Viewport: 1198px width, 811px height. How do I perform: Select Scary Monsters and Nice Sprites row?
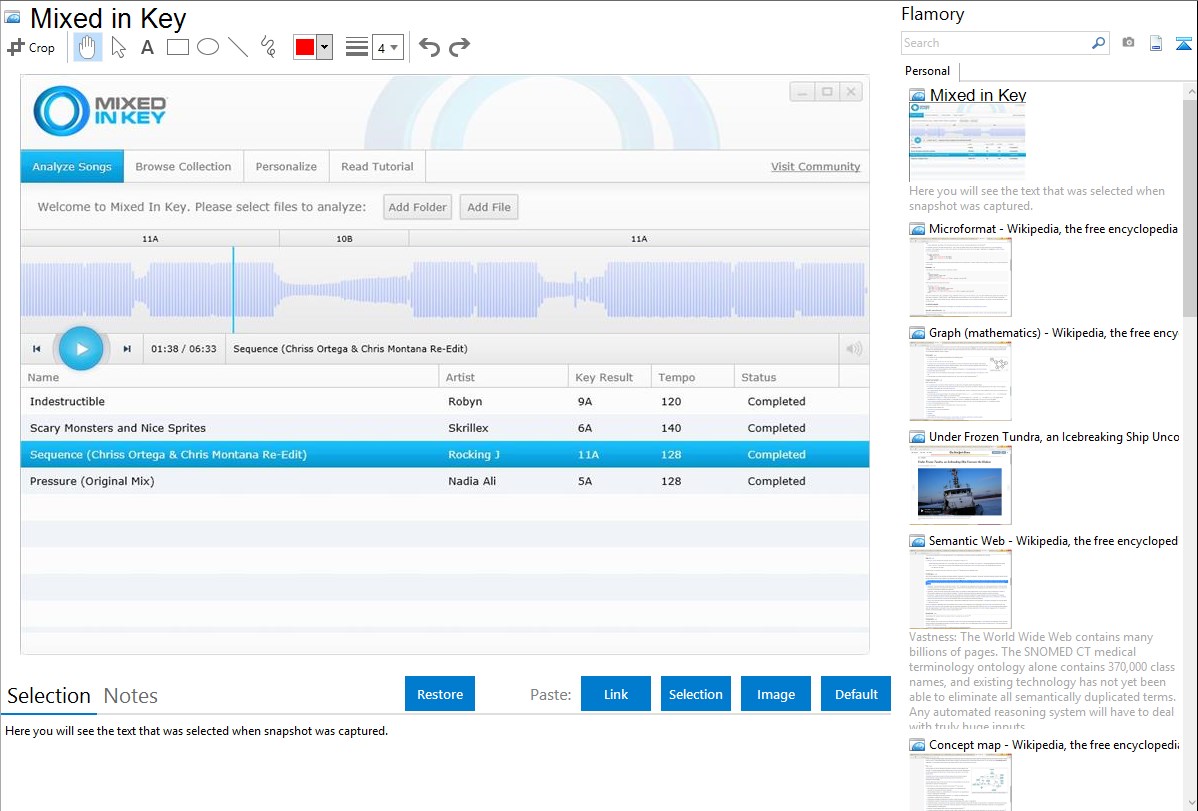tap(445, 428)
